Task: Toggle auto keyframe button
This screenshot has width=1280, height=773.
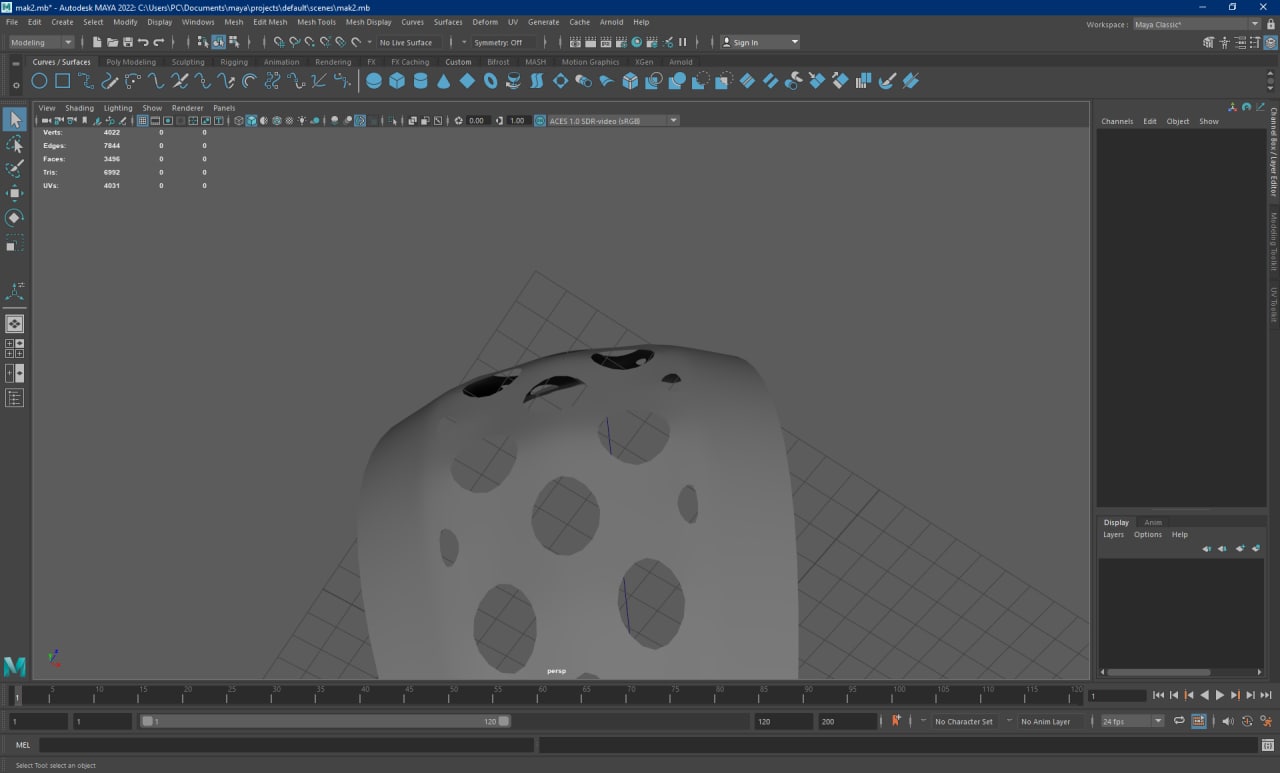Action: [1247, 721]
